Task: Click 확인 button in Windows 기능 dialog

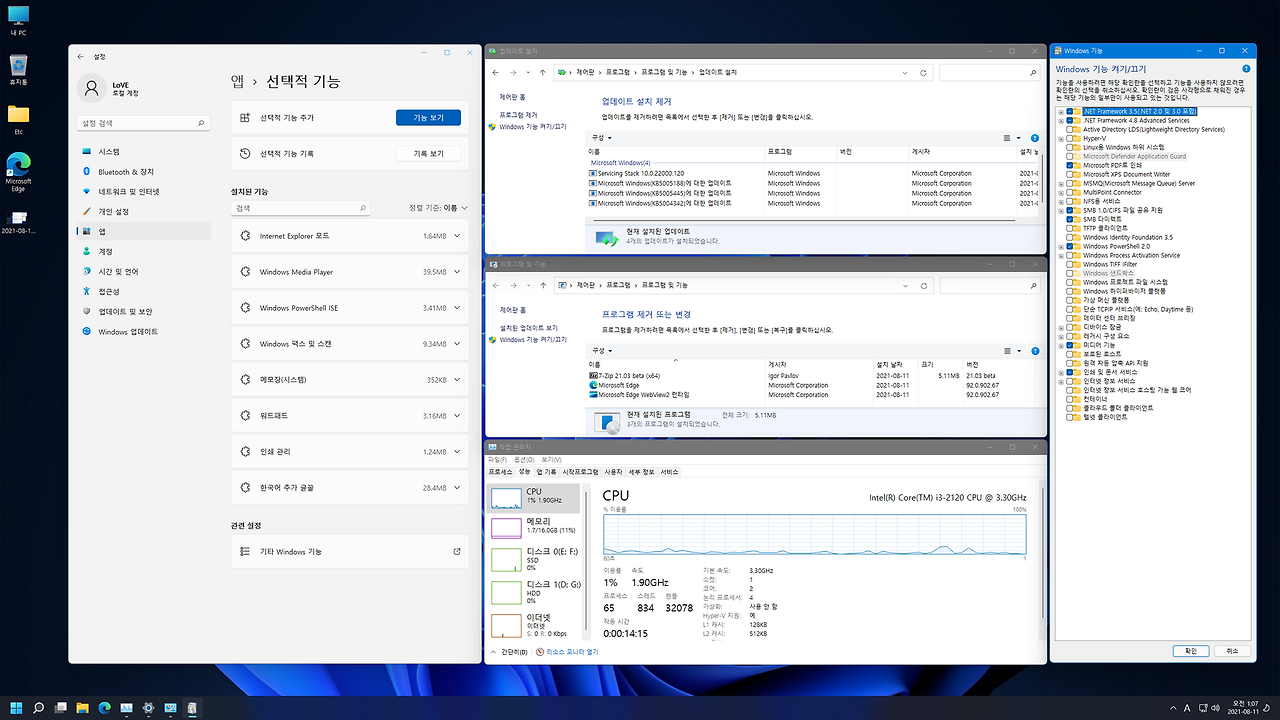Action: coord(1191,651)
